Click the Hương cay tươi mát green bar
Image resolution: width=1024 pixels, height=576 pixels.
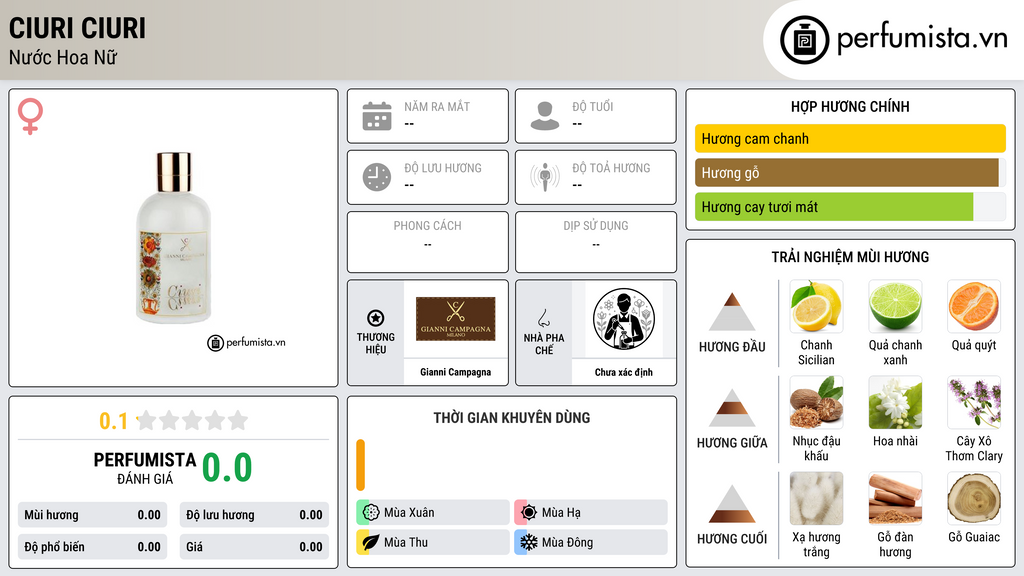pyautogui.click(x=834, y=207)
